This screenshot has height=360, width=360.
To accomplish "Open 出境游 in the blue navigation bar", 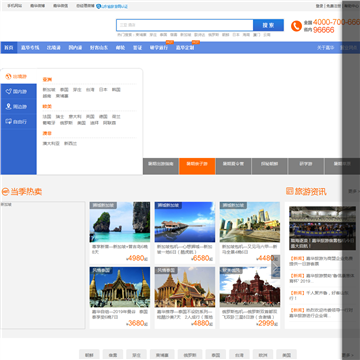I will point(53,48).
